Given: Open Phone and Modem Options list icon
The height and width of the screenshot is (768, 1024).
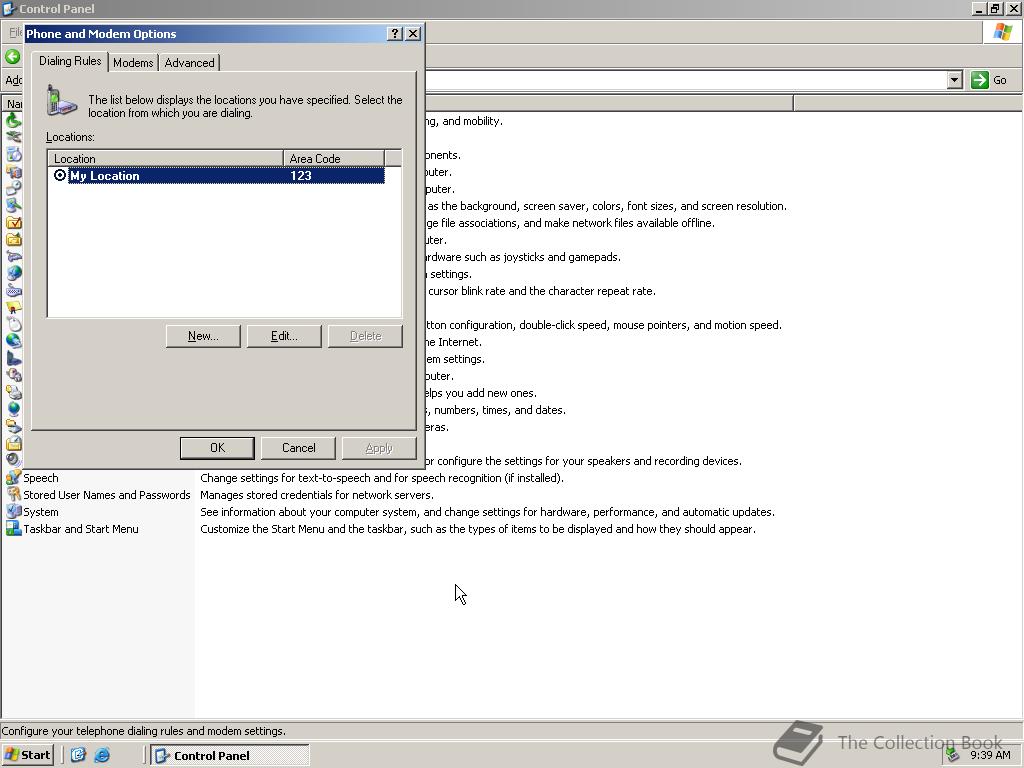Looking at the screenshot, I should coord(14,359).
